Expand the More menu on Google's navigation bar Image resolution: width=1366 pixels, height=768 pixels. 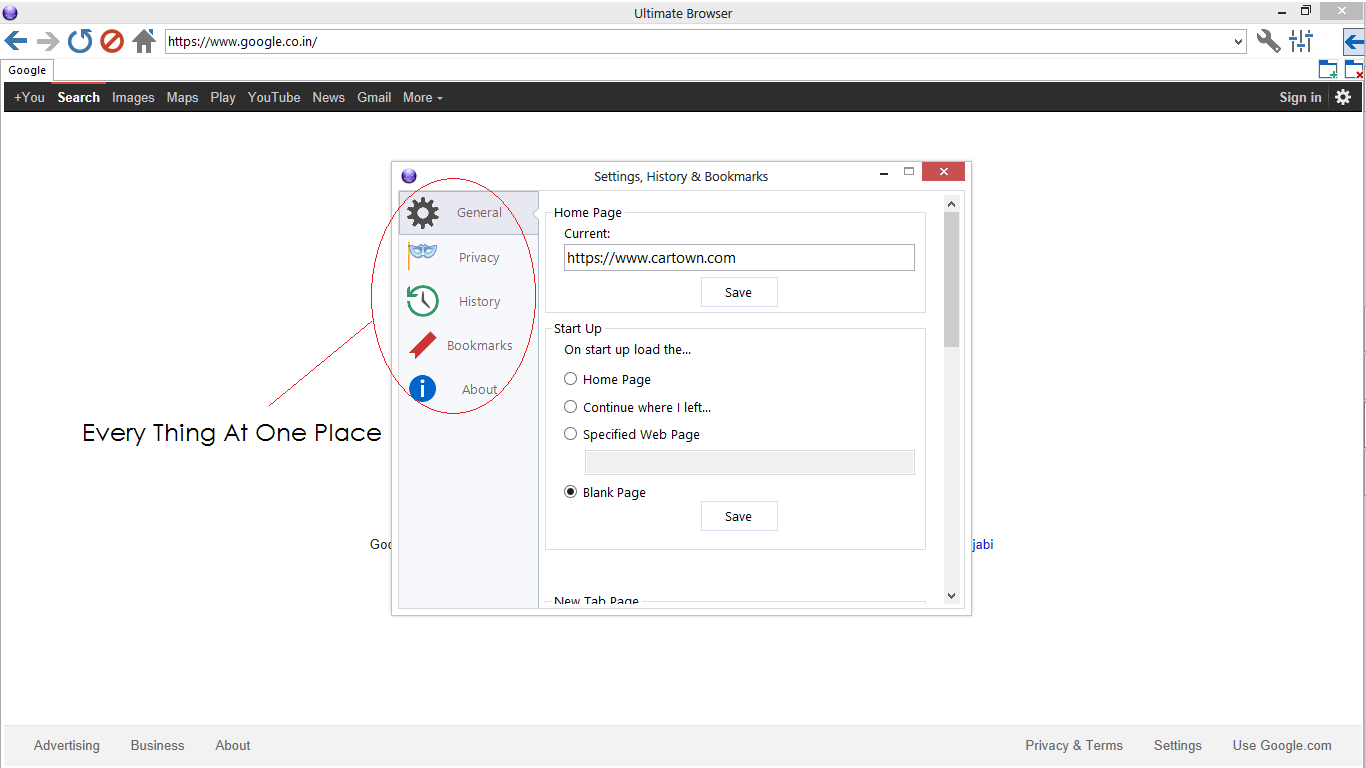(422, 97)
